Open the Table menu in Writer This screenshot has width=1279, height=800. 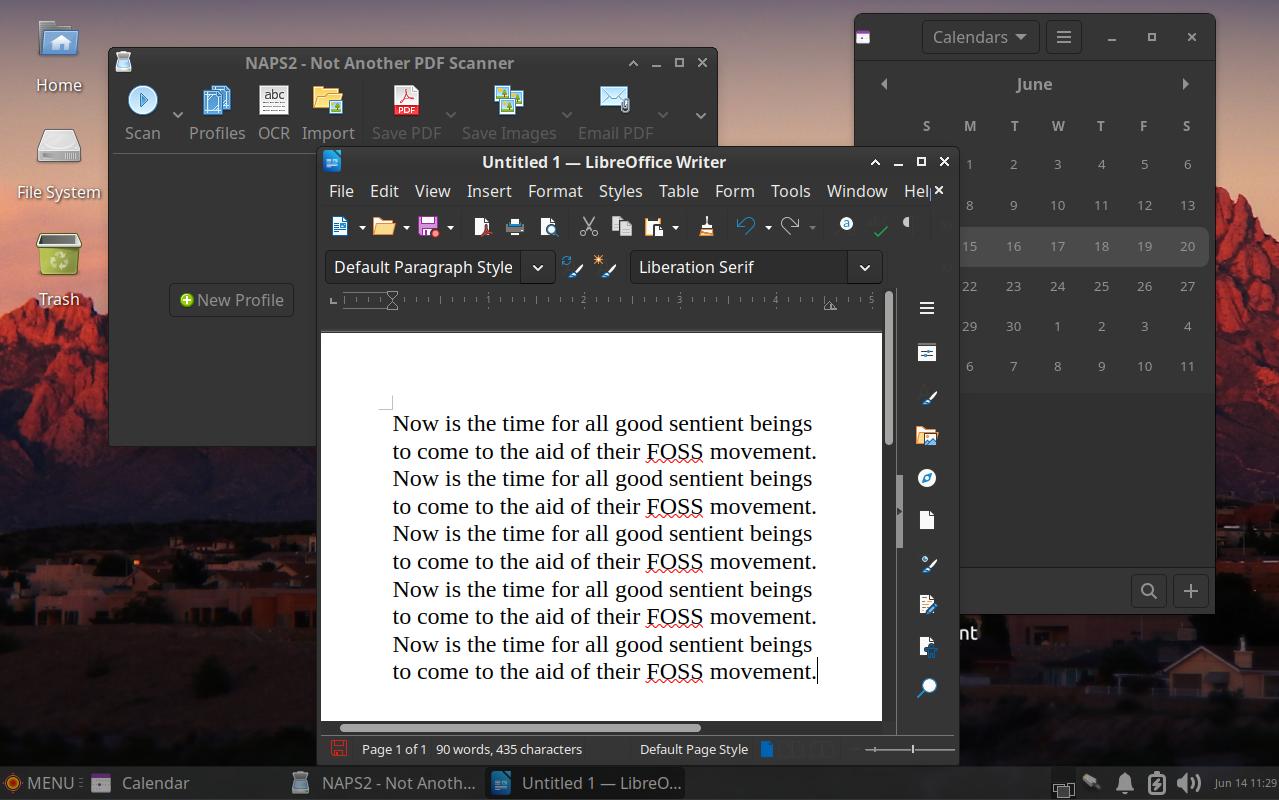[678, 190]
